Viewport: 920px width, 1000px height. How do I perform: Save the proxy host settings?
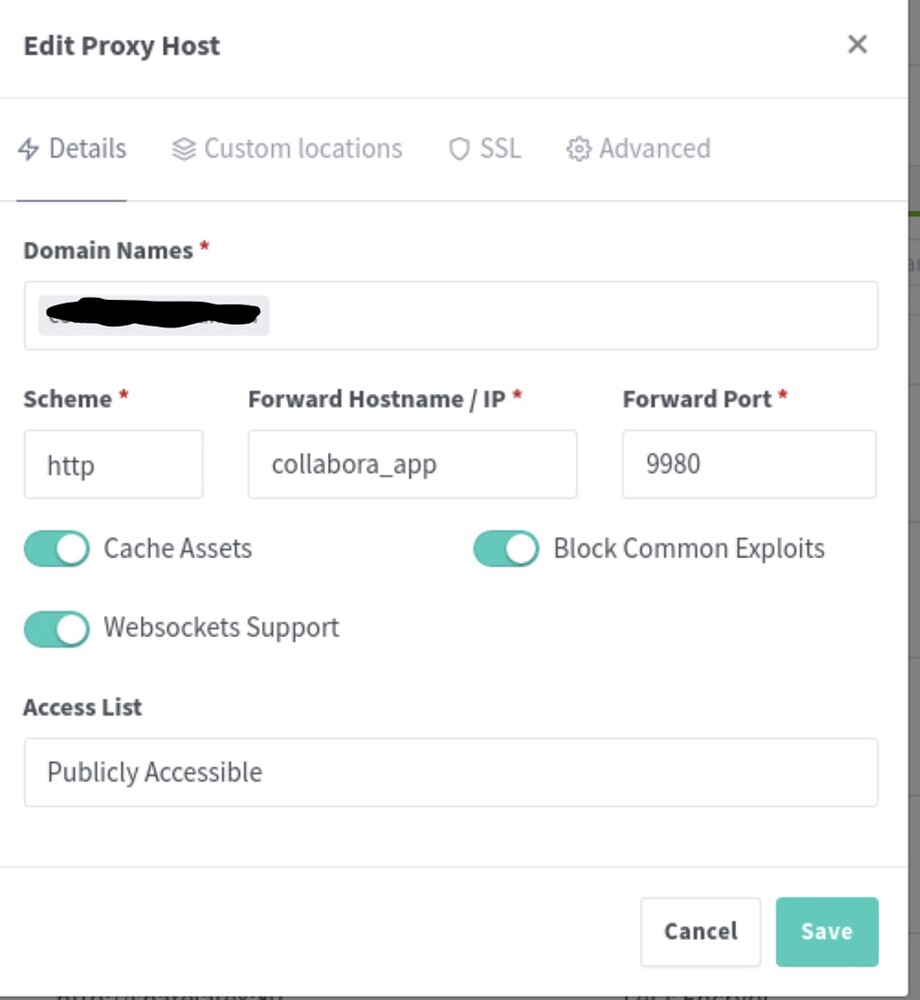[x=827, y=931]
